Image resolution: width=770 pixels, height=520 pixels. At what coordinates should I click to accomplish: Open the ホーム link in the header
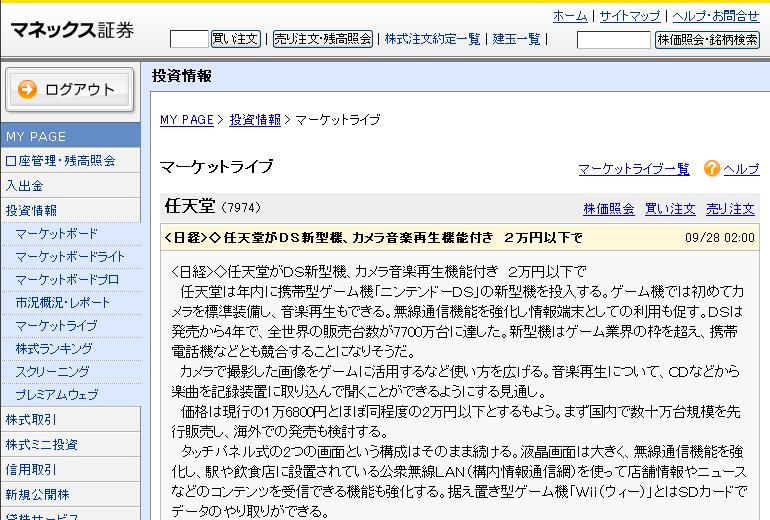[x=570, y=16]
